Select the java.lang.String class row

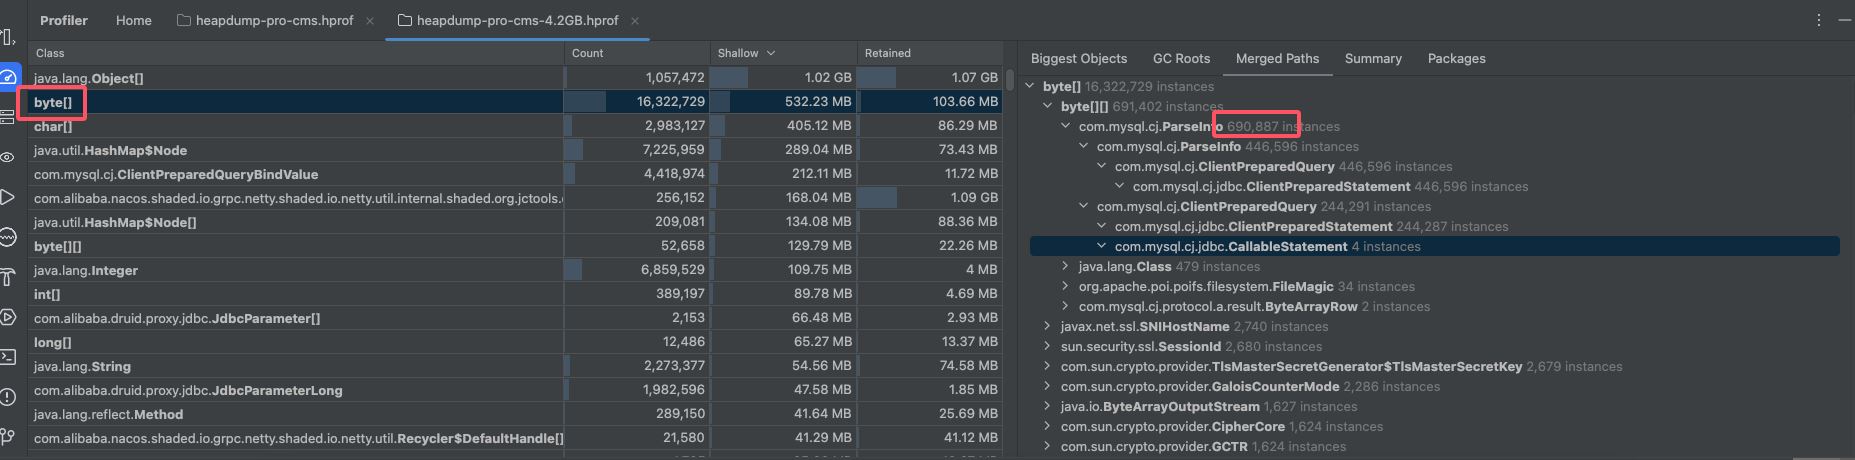(515, 366)
